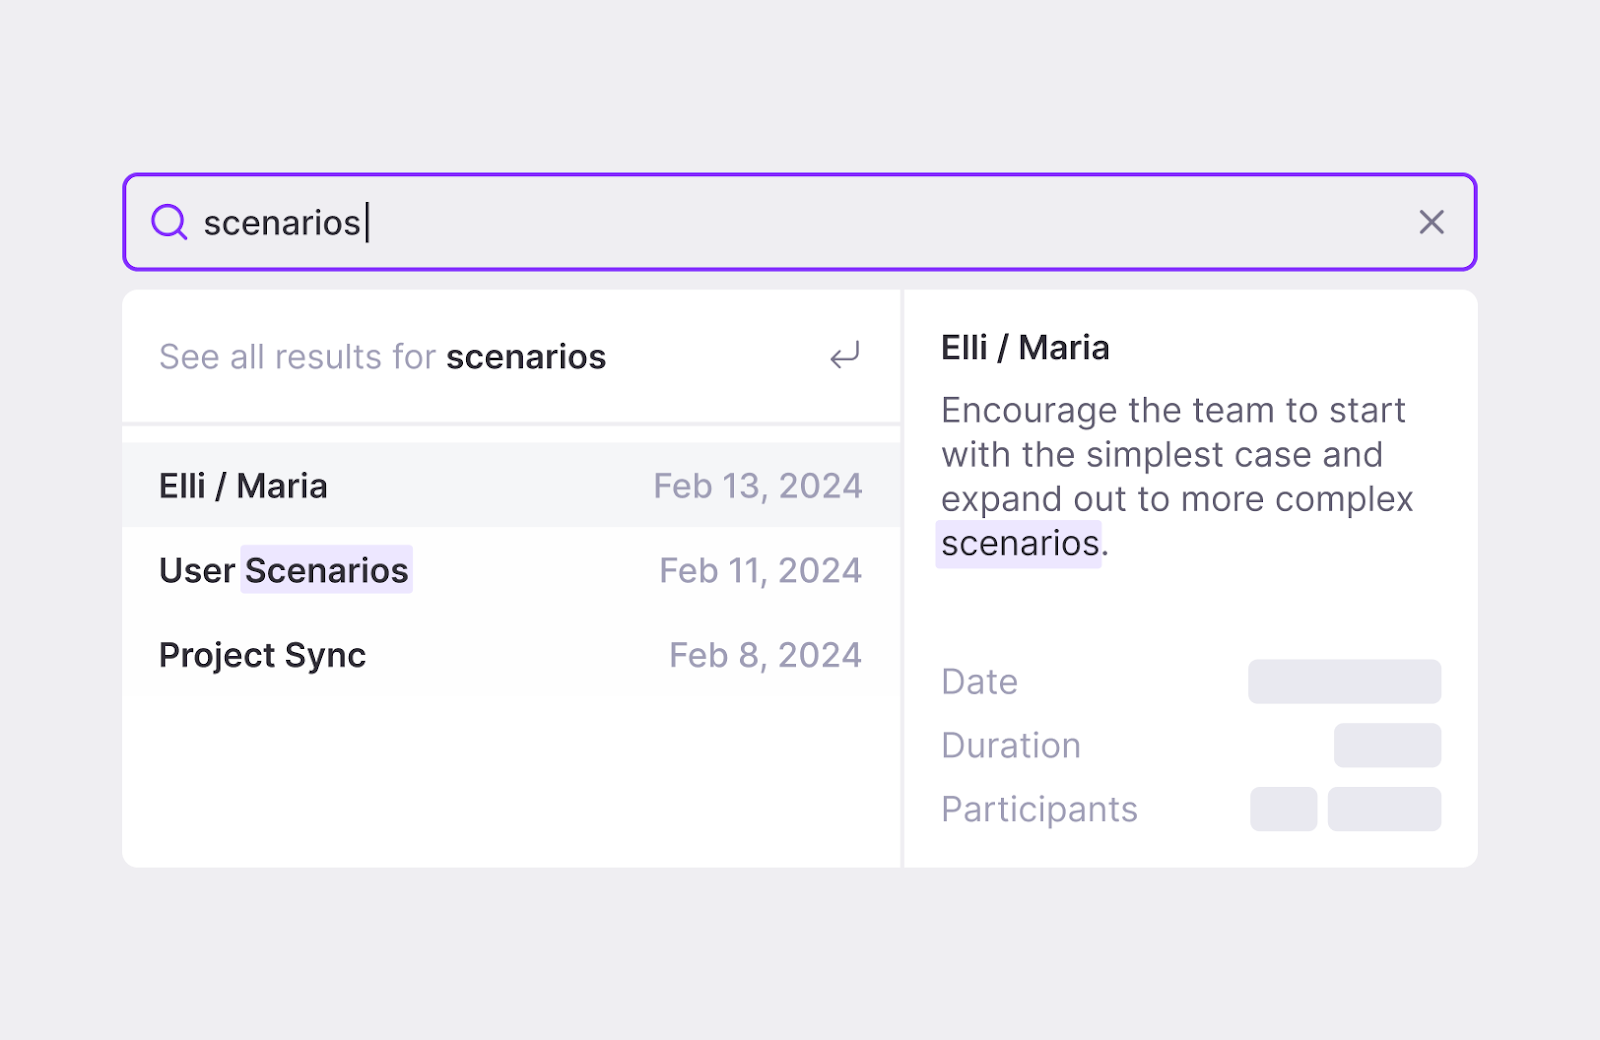This screenshot has height=1040, width=1600.
Task: Click the Date placeholder value
Action: tap(1344, 681)
